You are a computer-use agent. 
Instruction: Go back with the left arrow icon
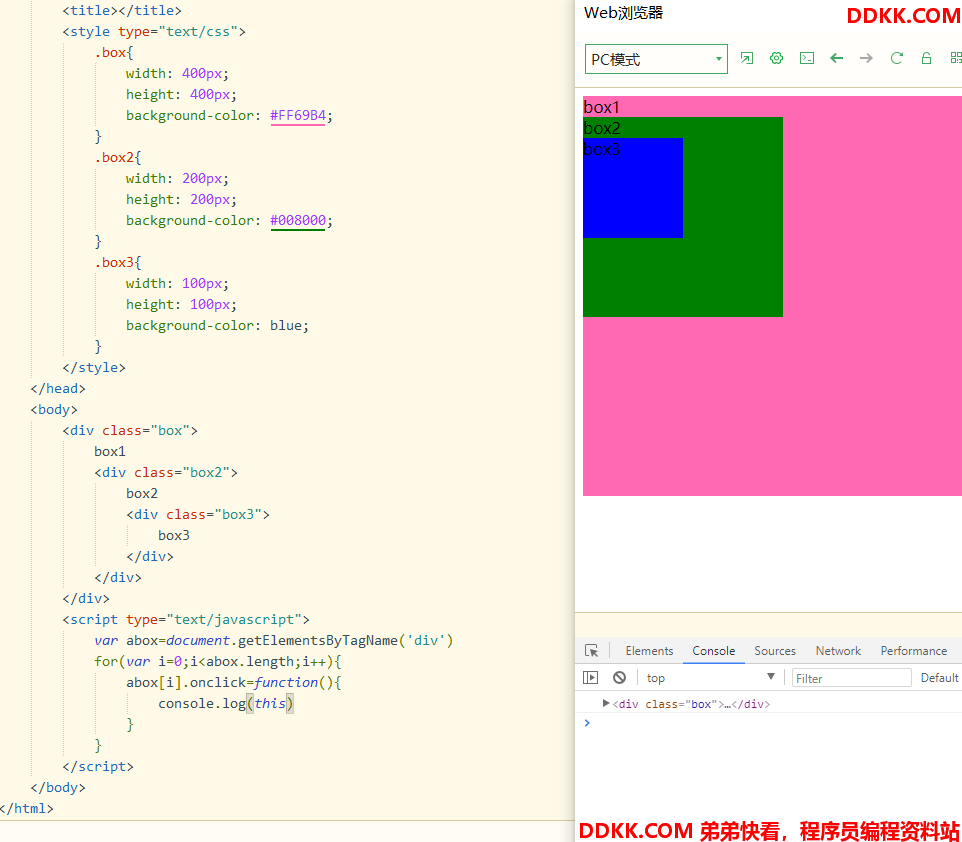836,58
